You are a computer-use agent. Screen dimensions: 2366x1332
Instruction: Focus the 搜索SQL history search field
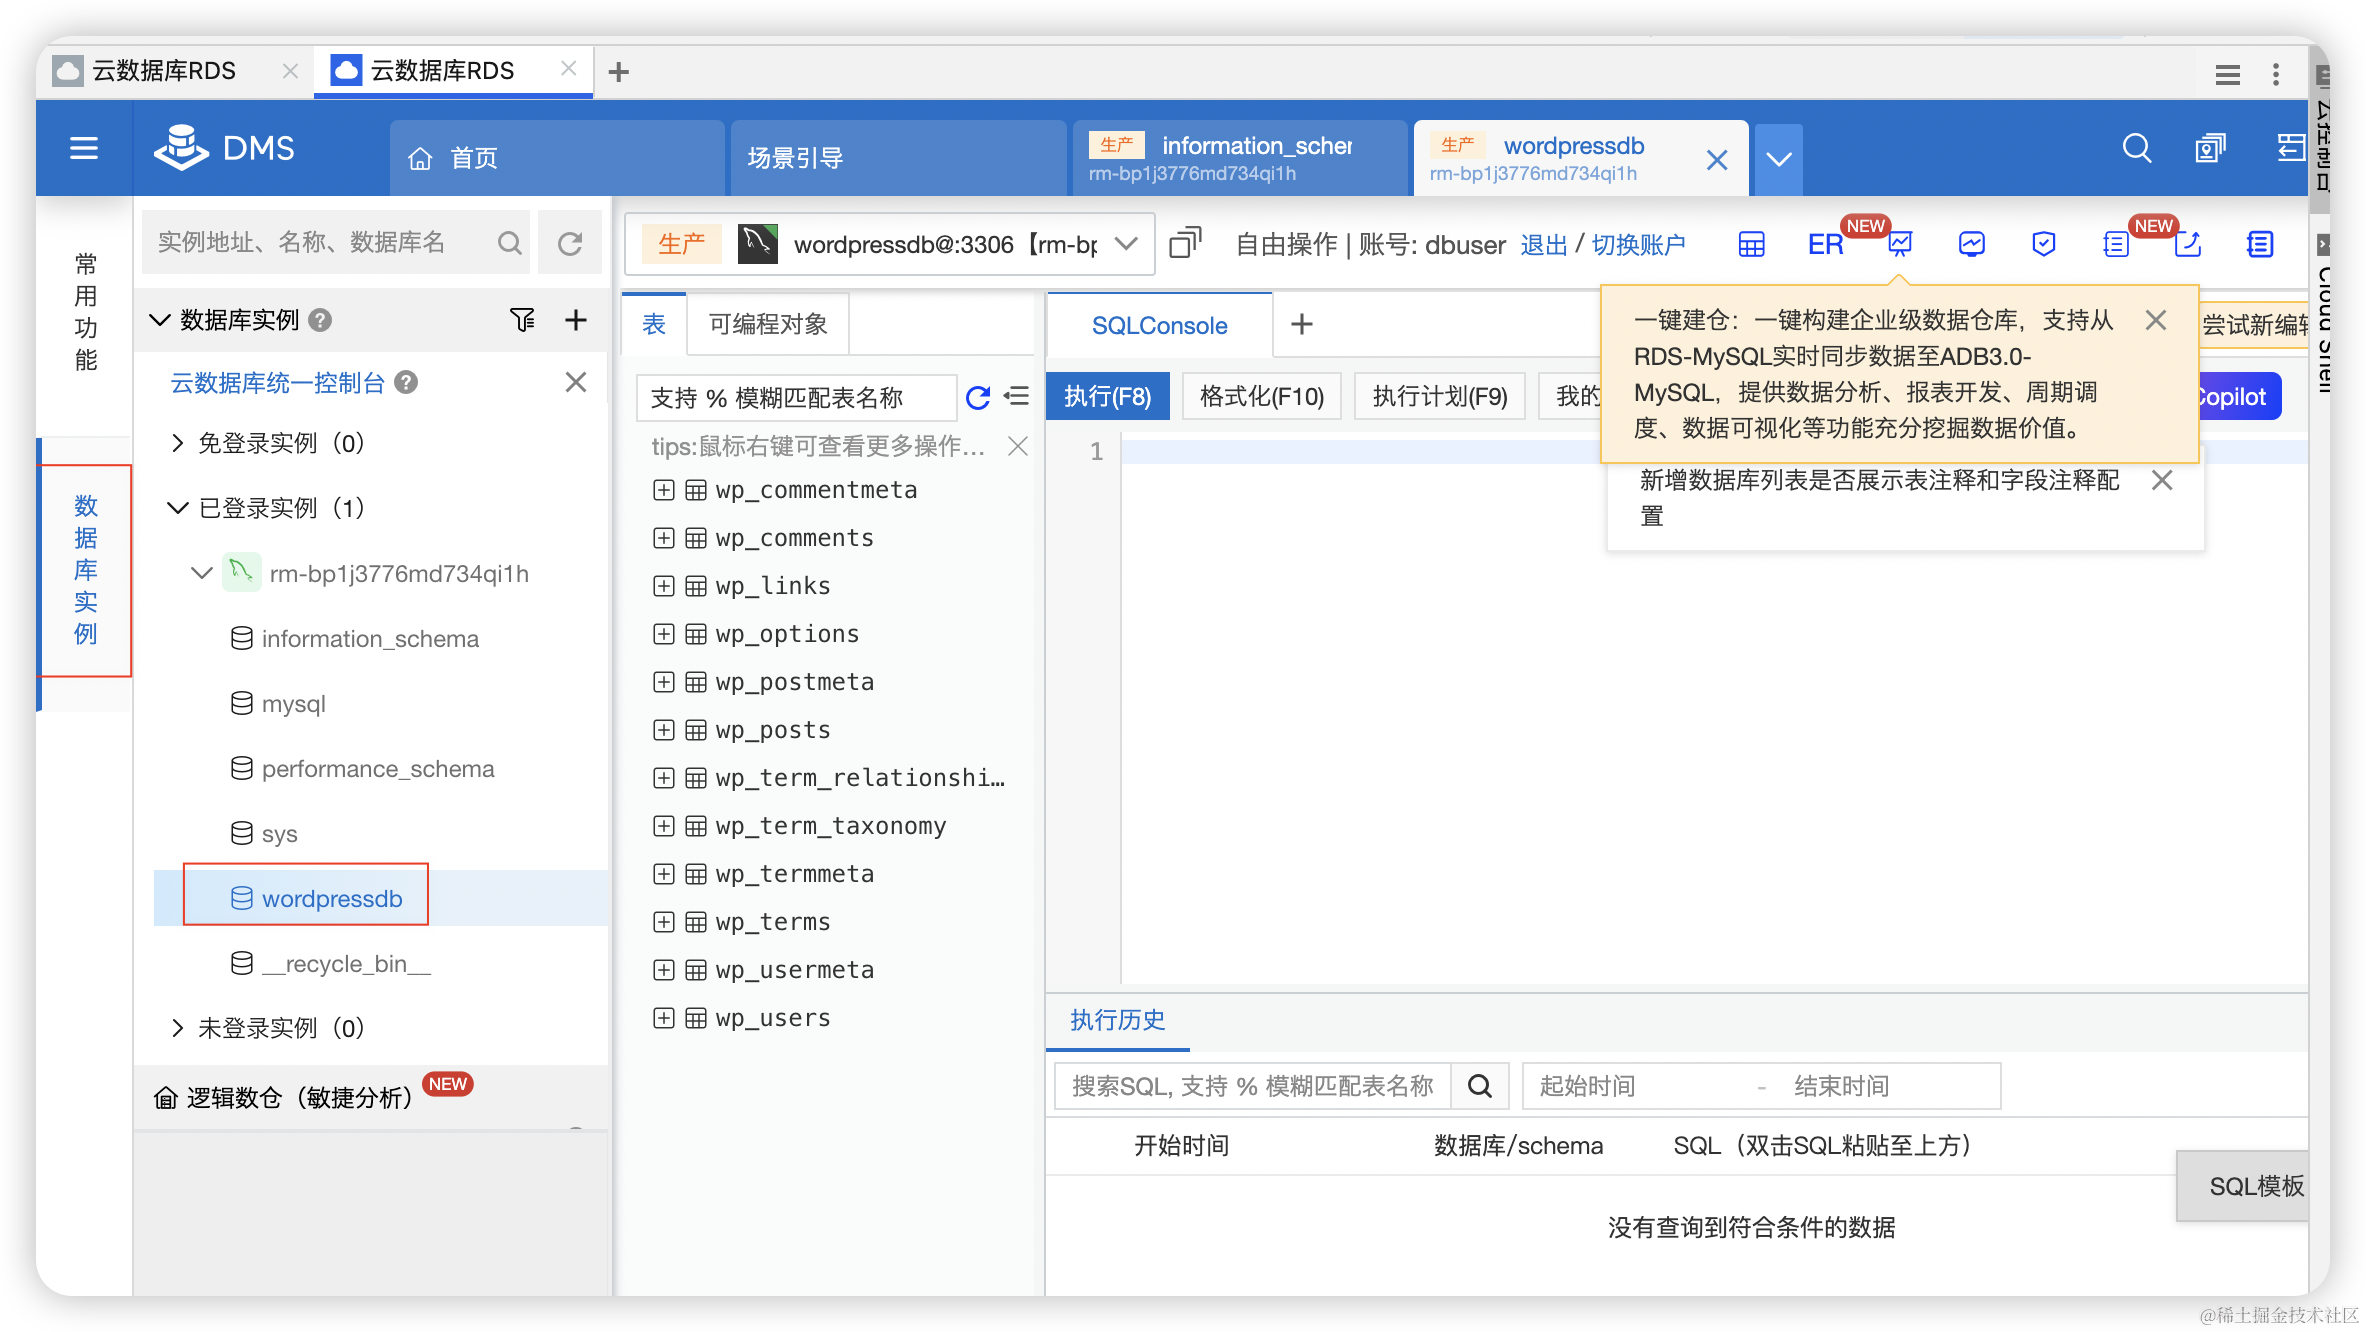[x=1252, y=1086]
